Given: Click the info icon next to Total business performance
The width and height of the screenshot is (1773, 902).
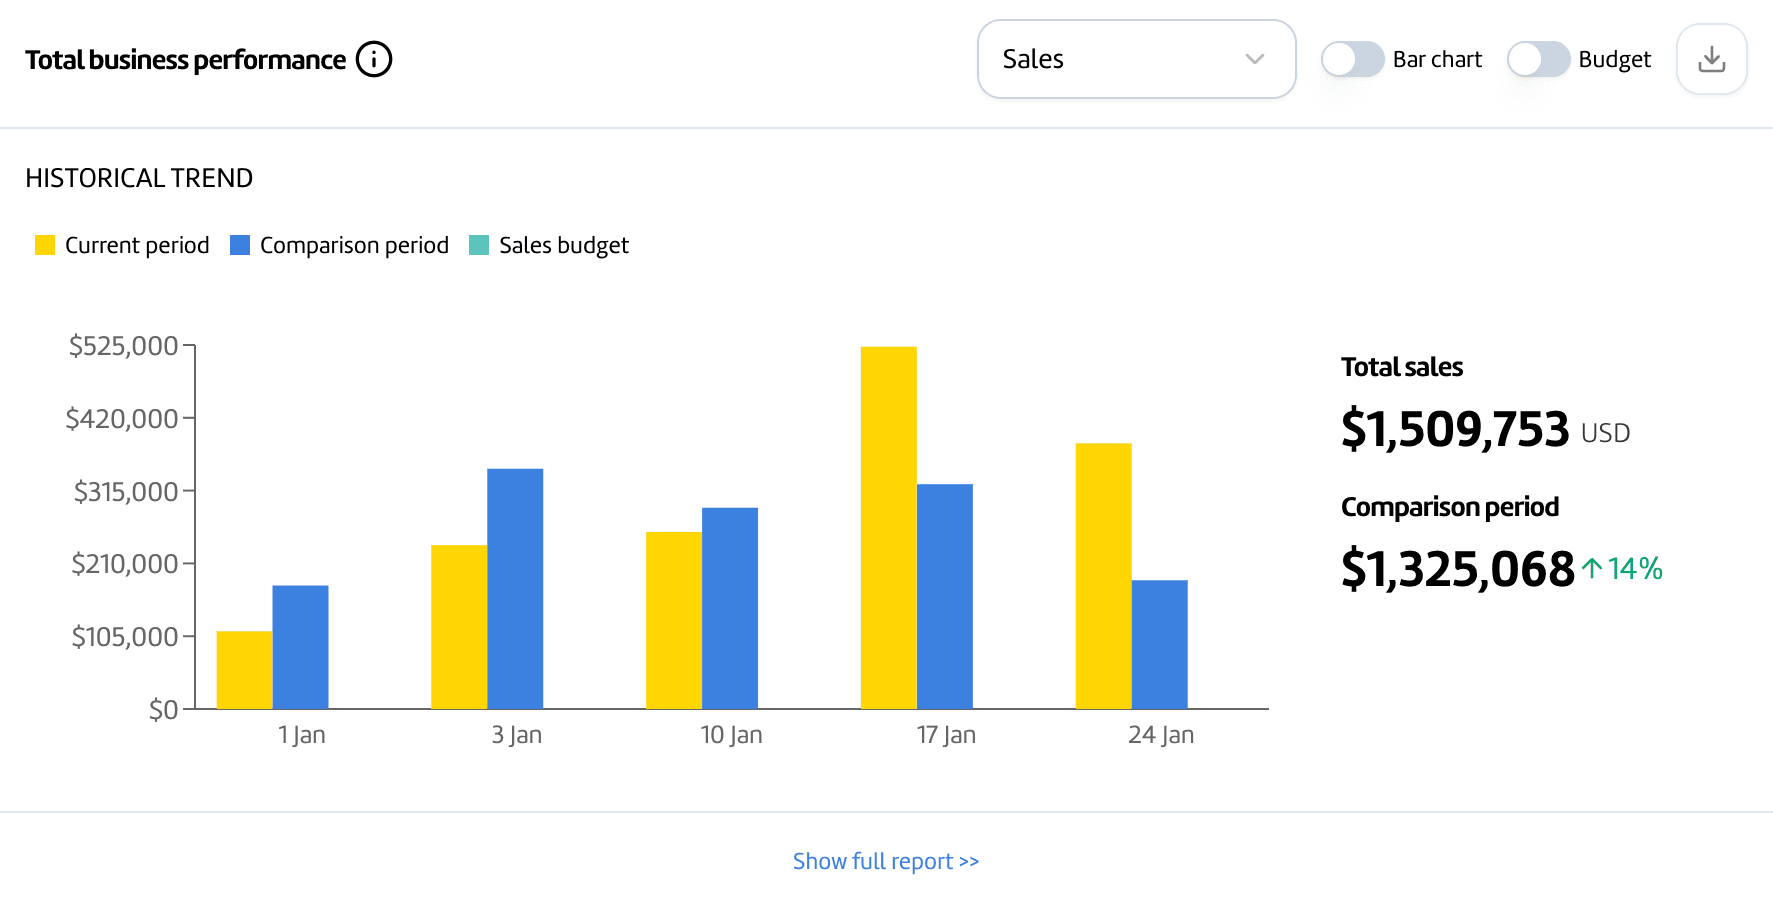Looking at the screenshot, I should 373,59.
